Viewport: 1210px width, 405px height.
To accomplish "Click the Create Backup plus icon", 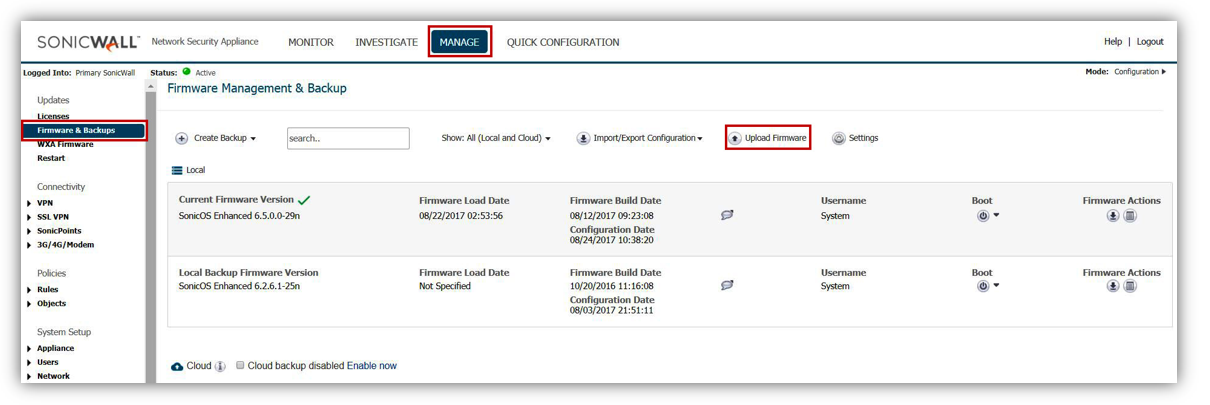I will pos(182,139).
